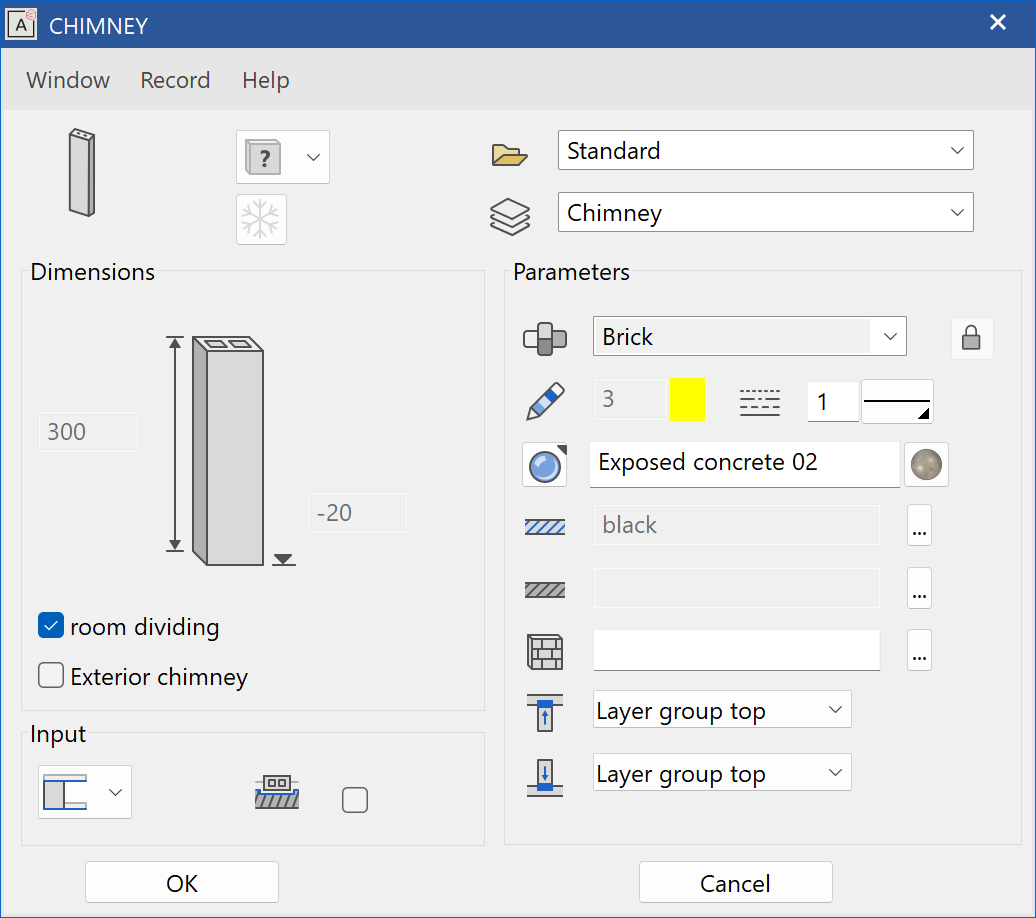Click the yellow folder catalog icon
Image resolution: width=1036 pixels, height=918 pixels.
click(509, 155)
